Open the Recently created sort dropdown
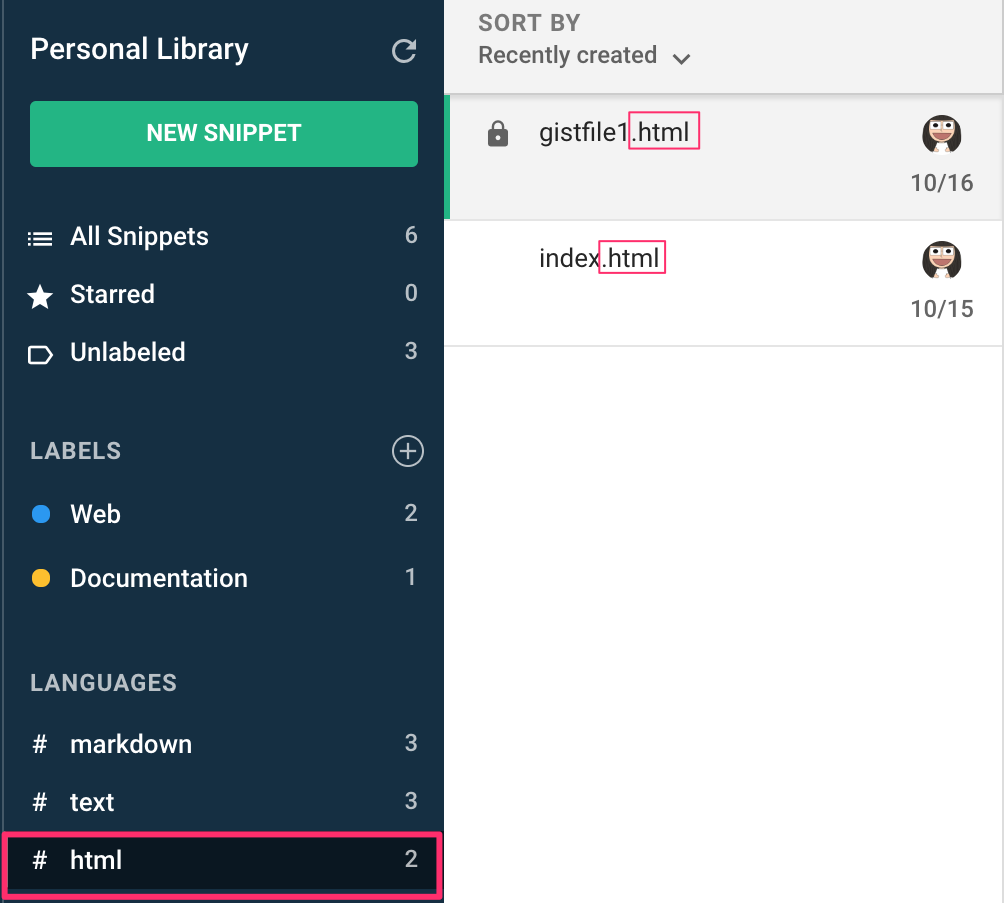This screenshot has height=903, width=1004. (x=568, y=56)
